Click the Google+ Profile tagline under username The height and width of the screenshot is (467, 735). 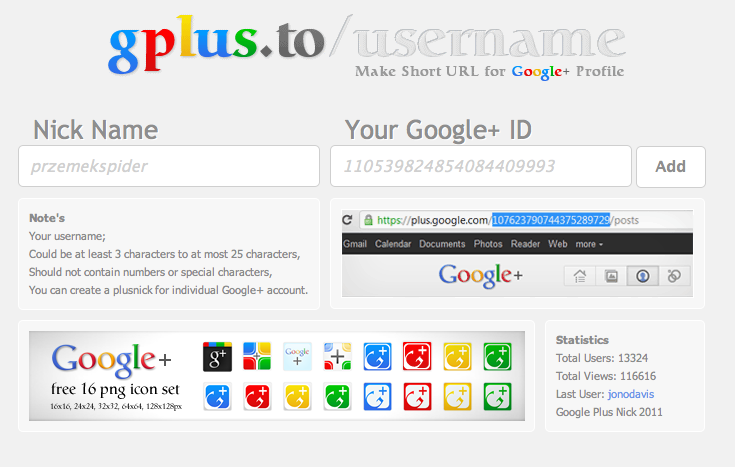489,72
